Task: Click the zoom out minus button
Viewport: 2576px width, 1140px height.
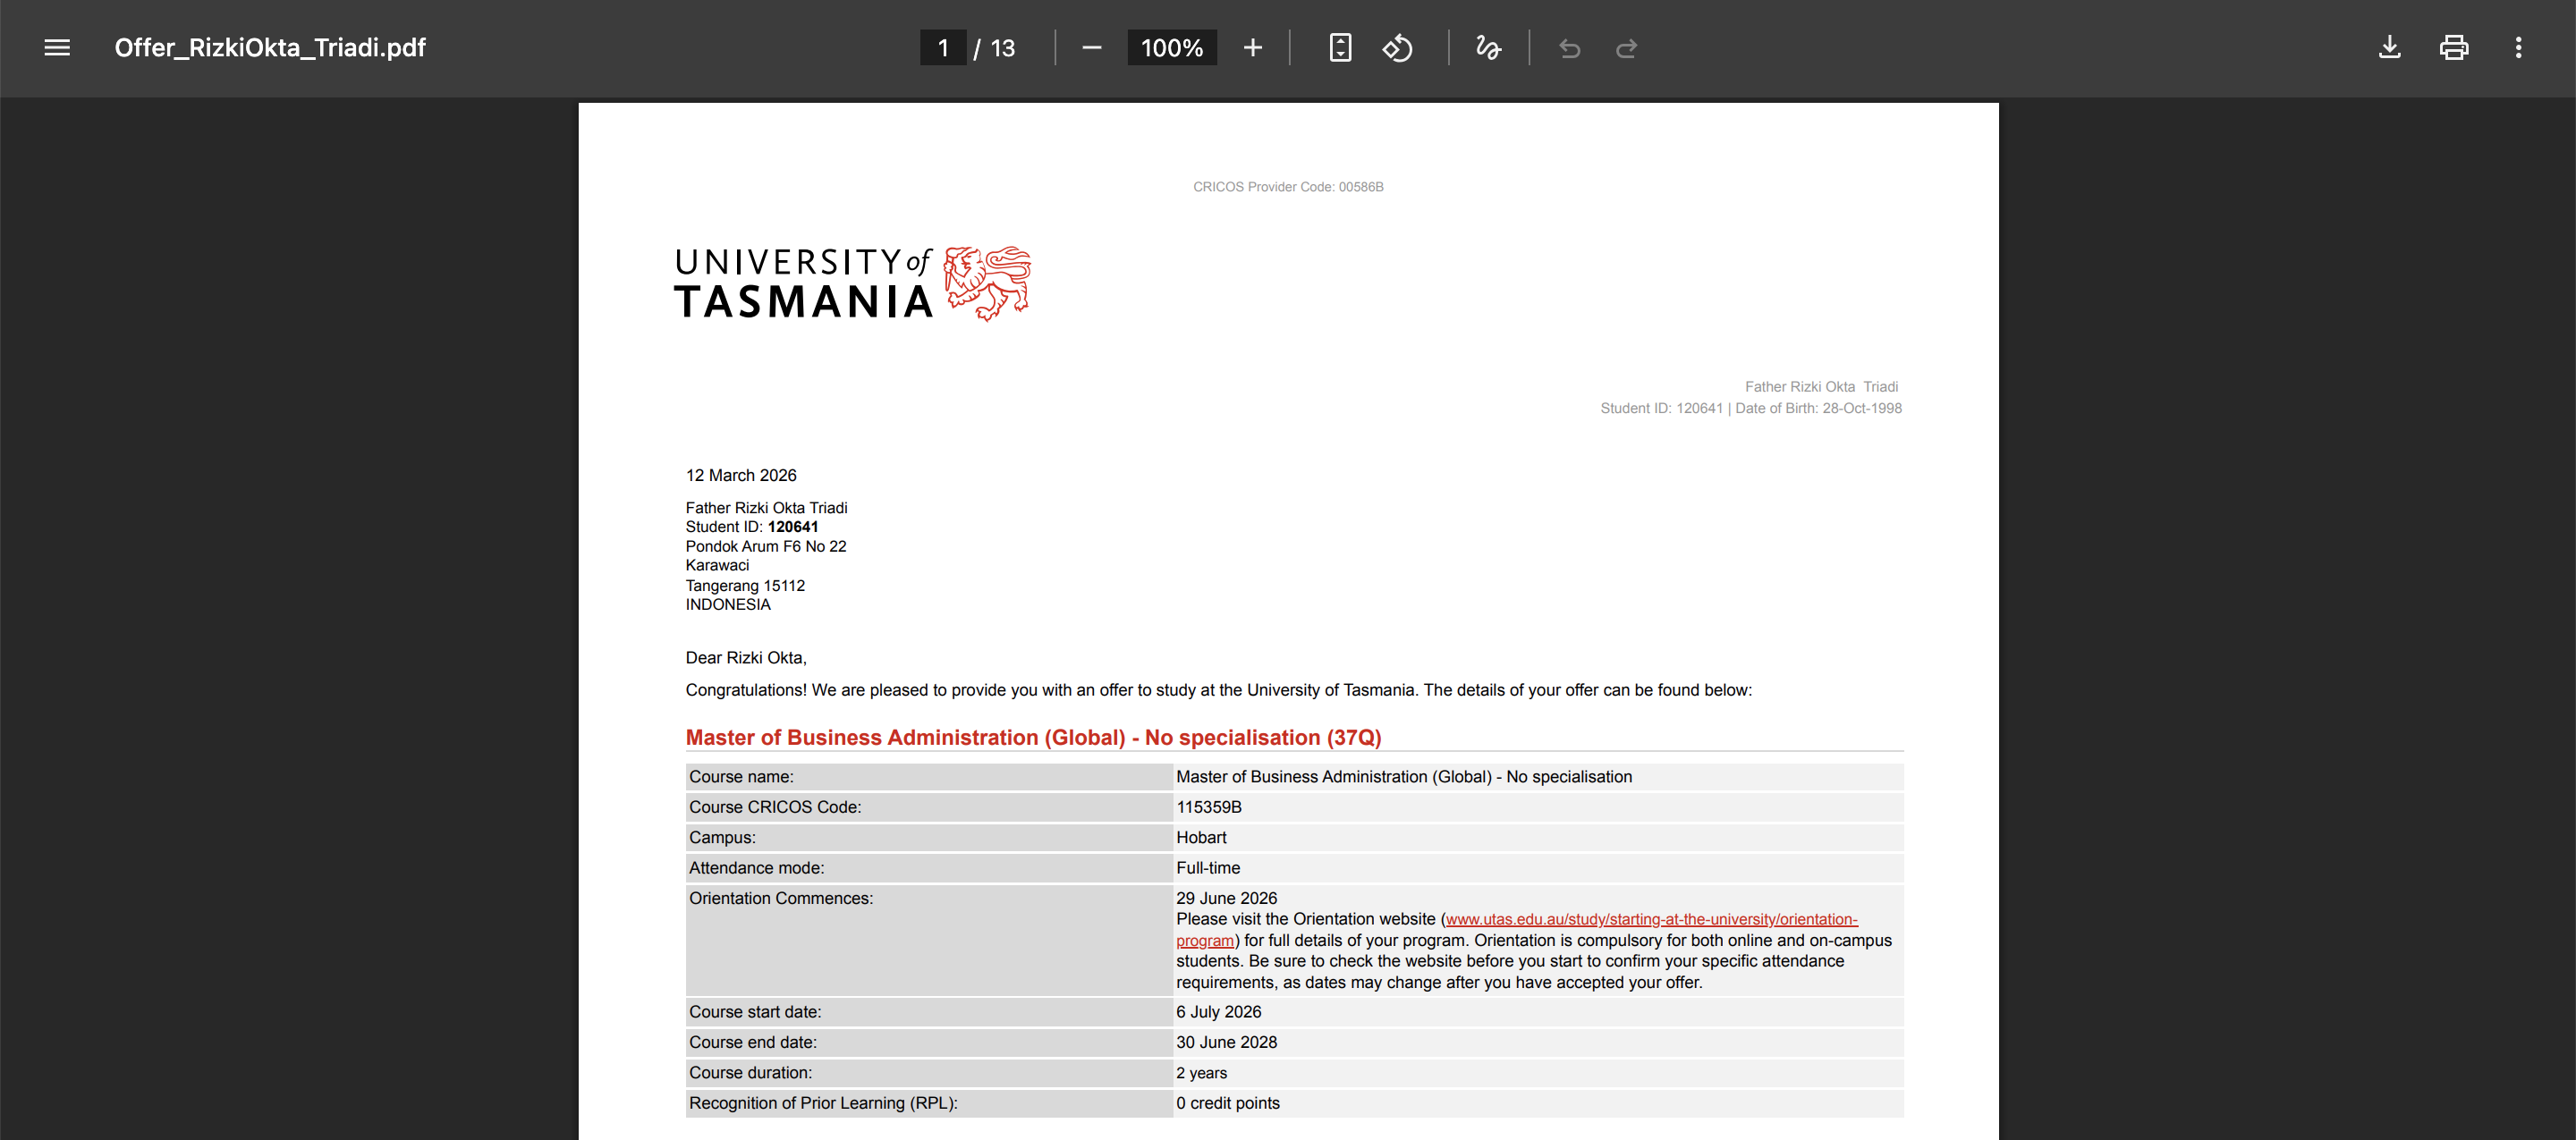Action: pos(1091,47)
